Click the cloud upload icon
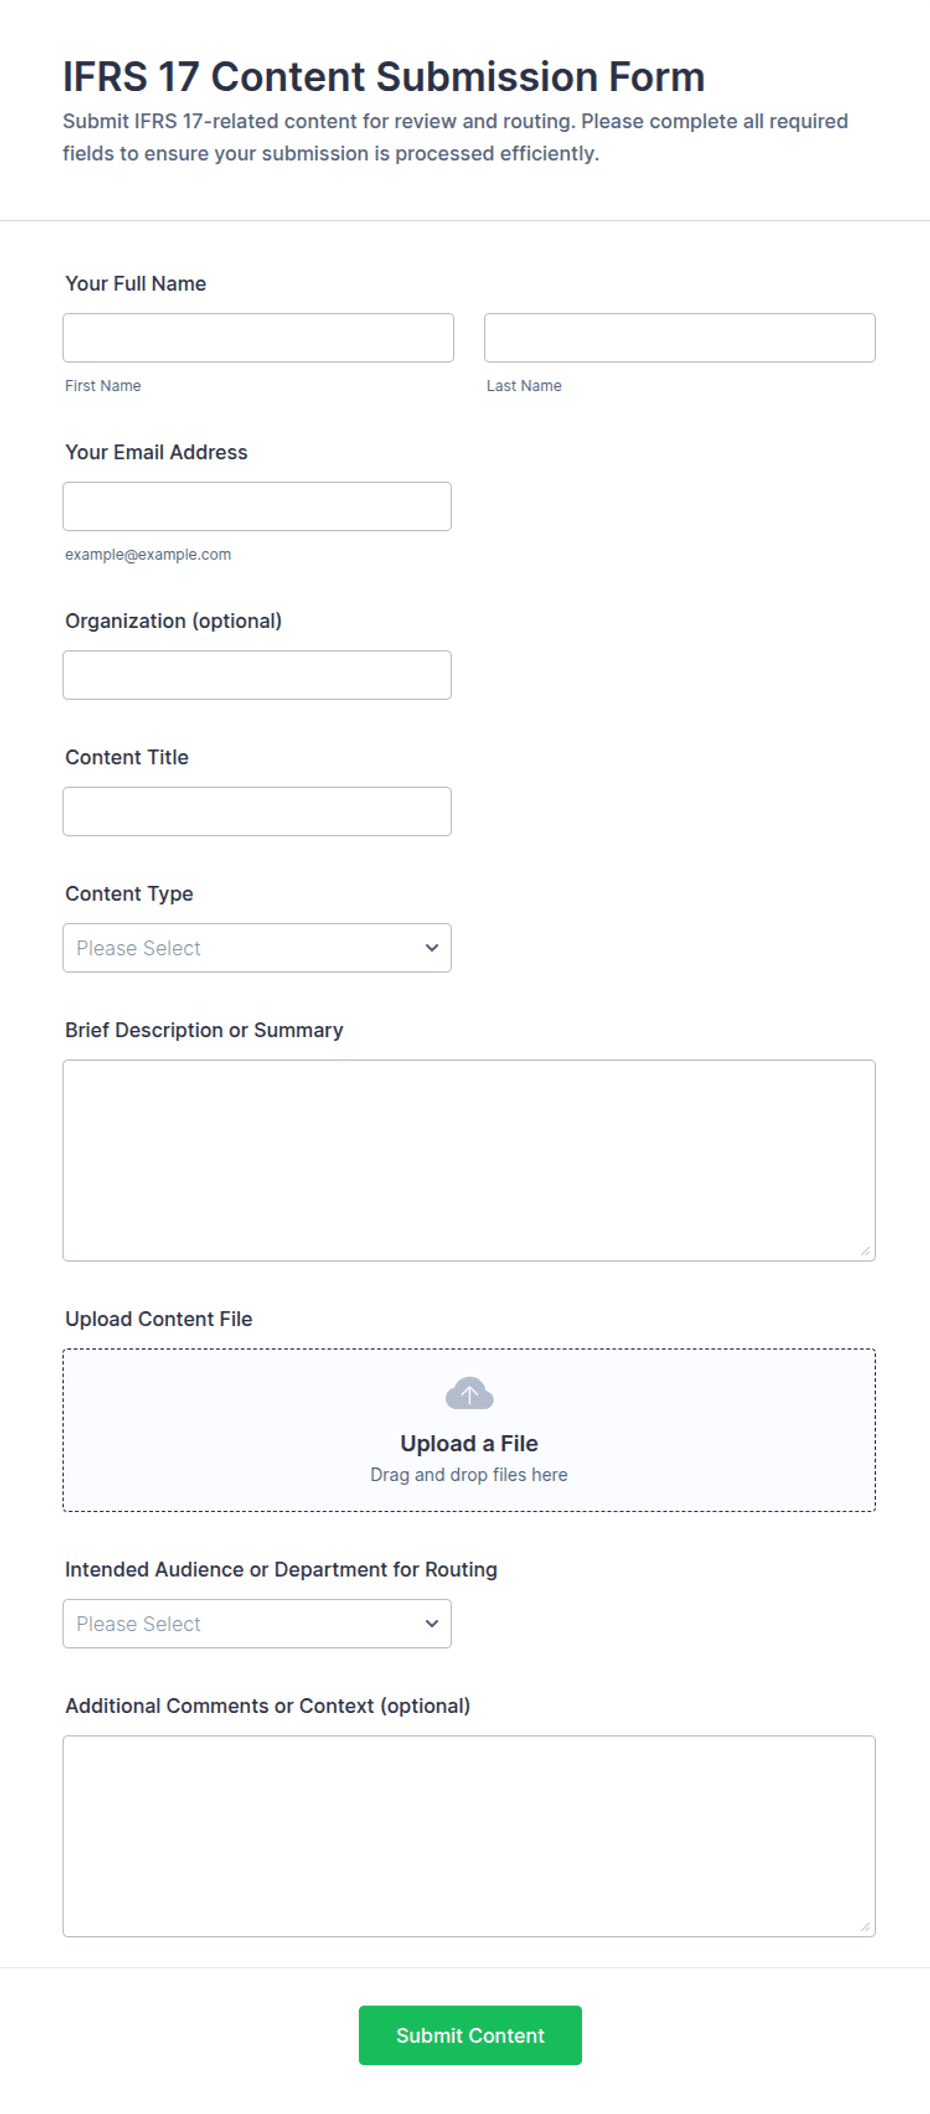 (469, 1393)
